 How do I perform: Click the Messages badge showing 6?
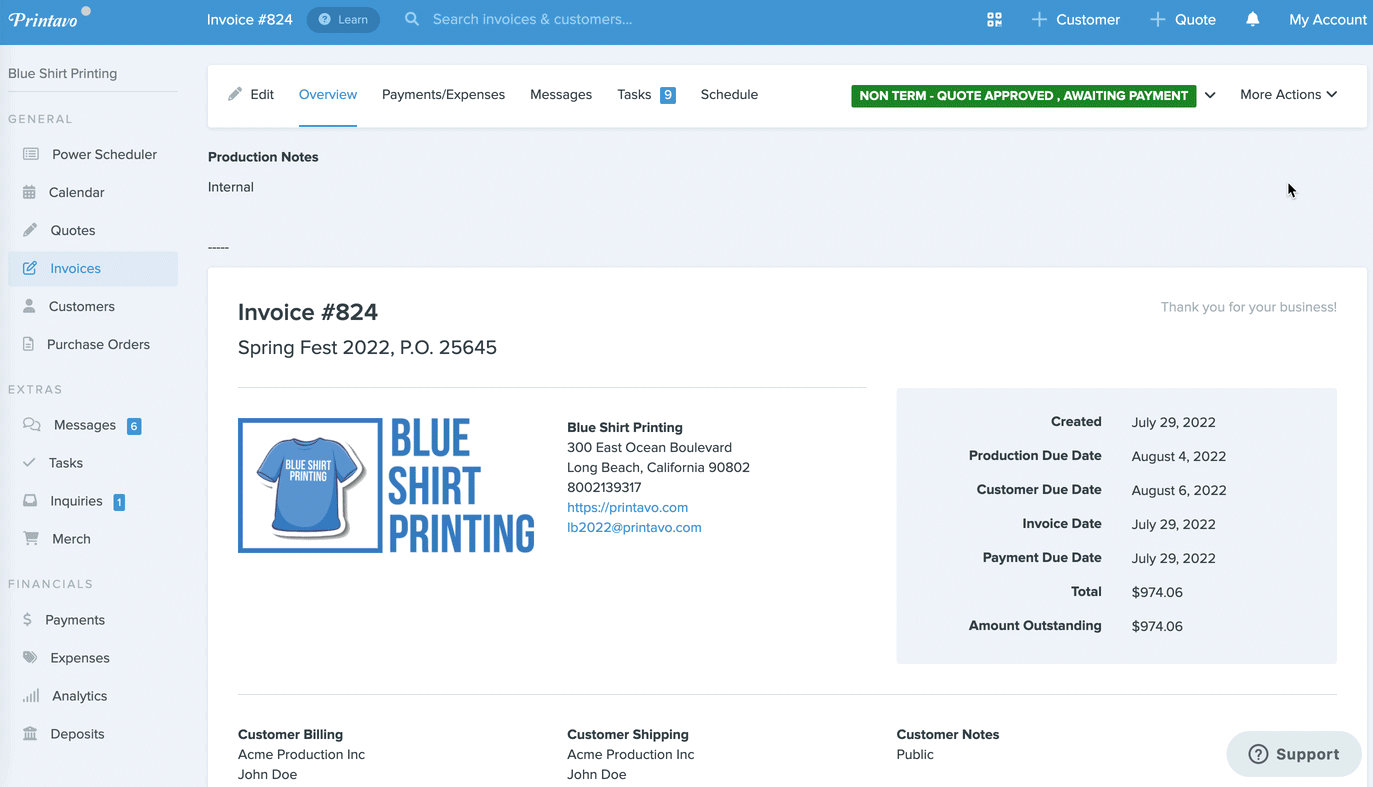(134, 426)
